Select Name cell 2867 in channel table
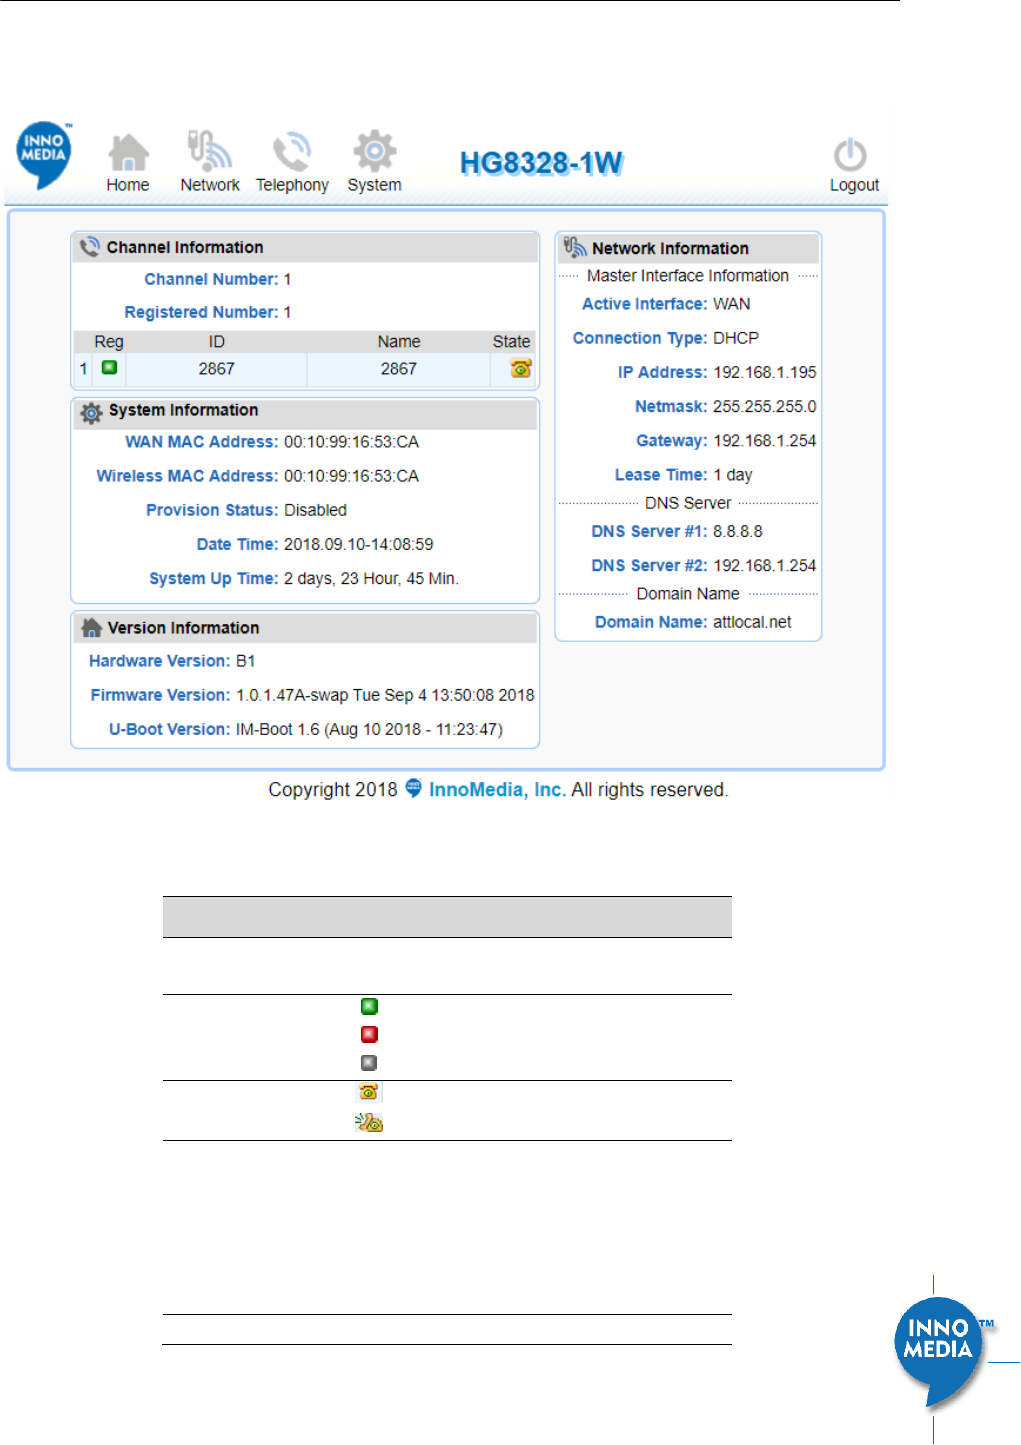 tap(399, 369)
